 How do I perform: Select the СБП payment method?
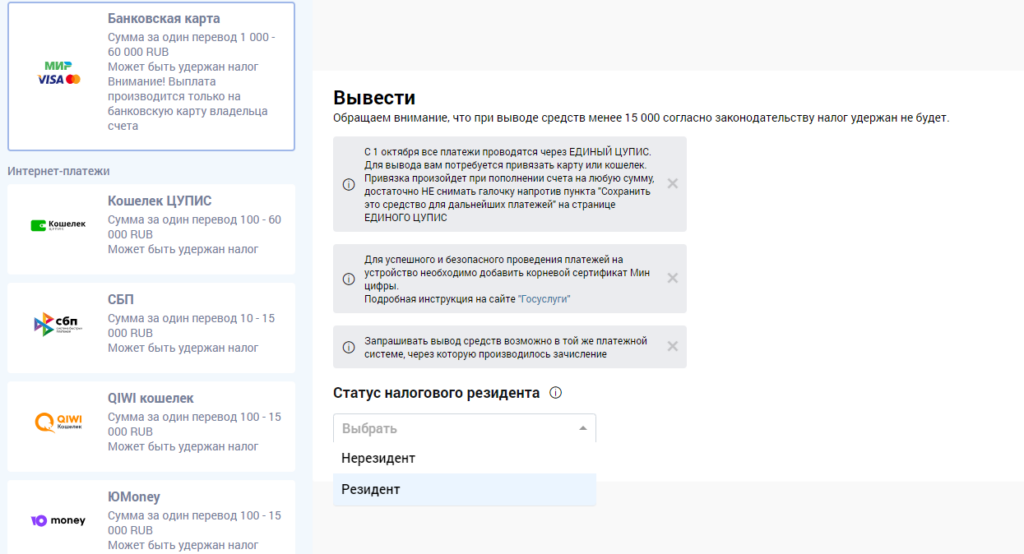point(151,328)
